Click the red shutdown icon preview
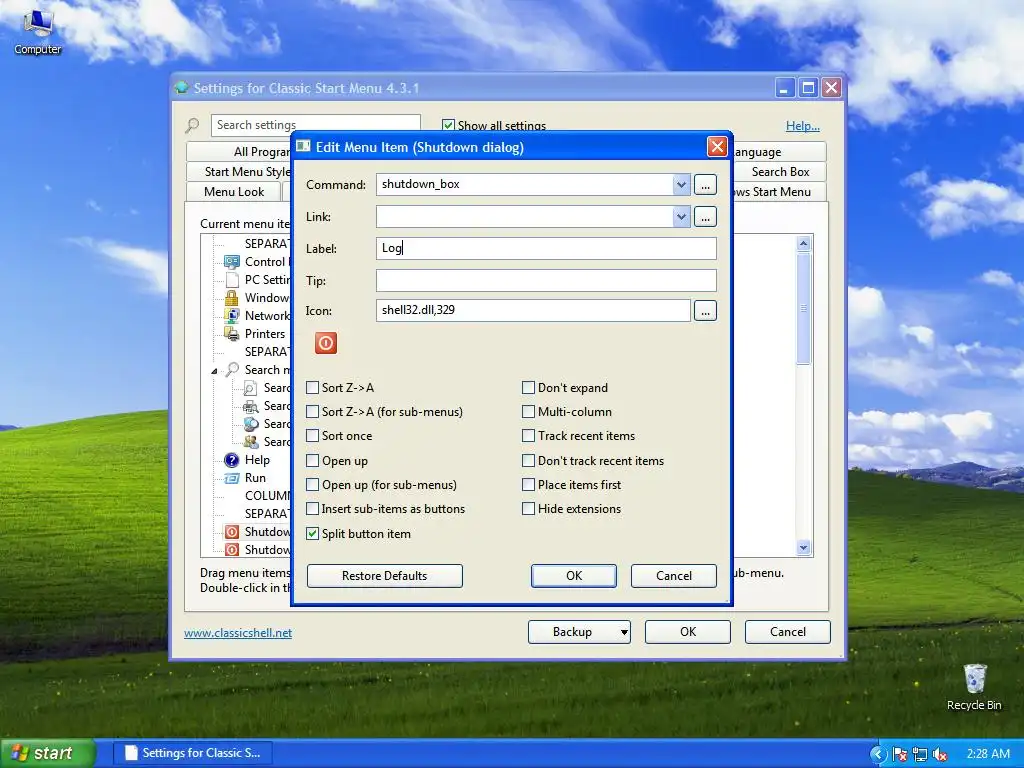This screenshot has height=768, width=1024. point(326,343)
